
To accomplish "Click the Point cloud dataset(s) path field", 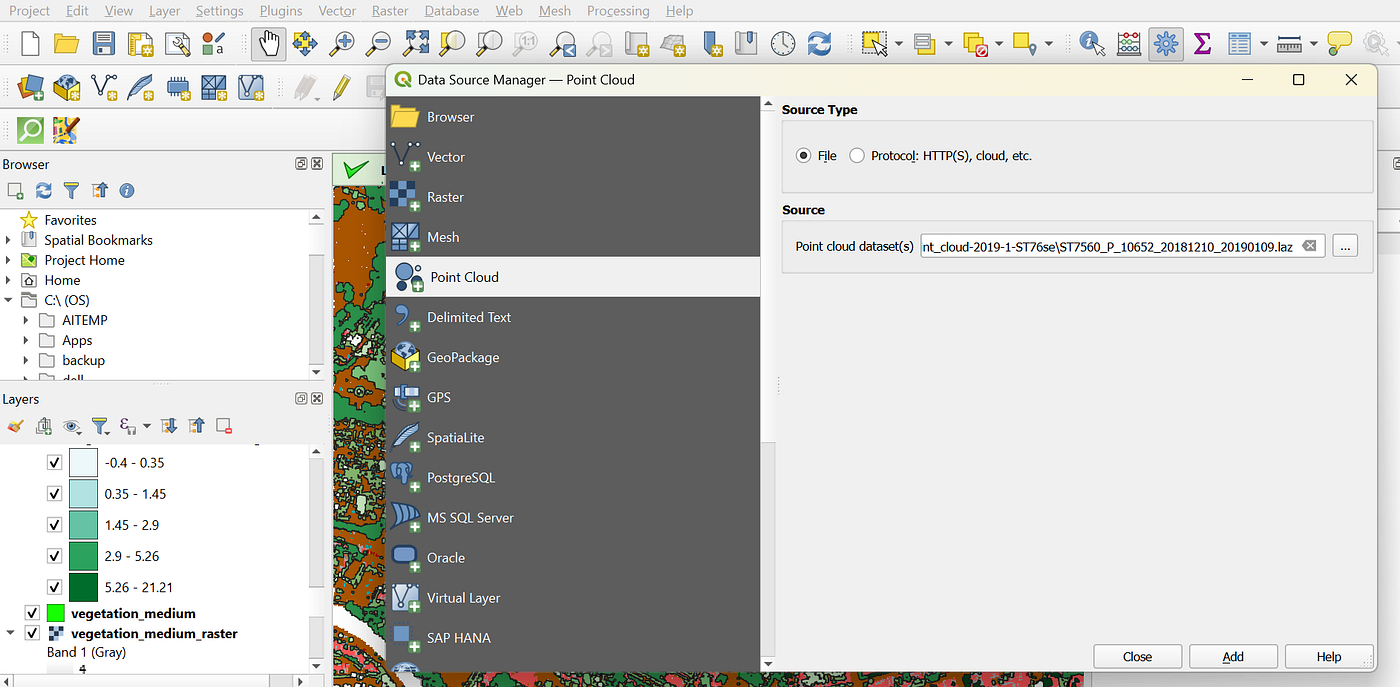I will coord(1122,245).
